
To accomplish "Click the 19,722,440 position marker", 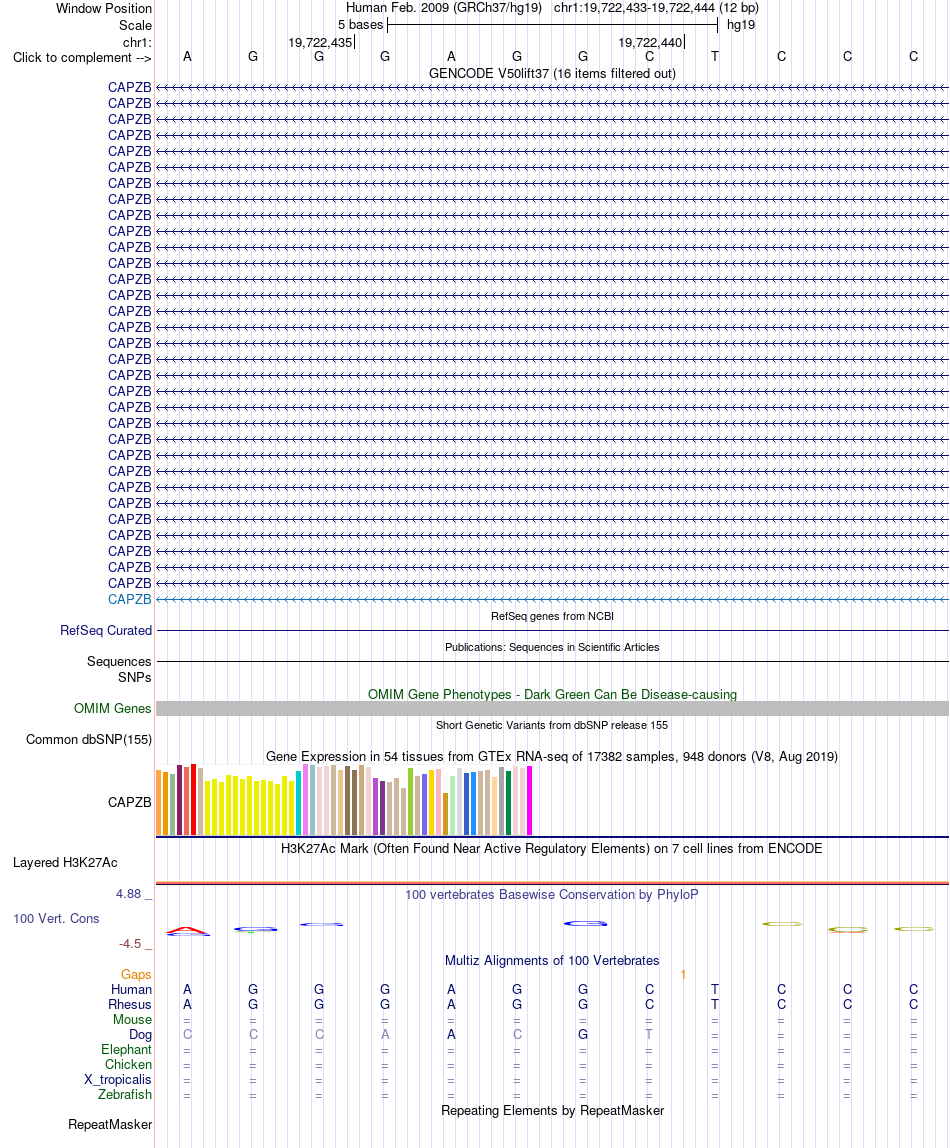I will [x=650, y=42].
